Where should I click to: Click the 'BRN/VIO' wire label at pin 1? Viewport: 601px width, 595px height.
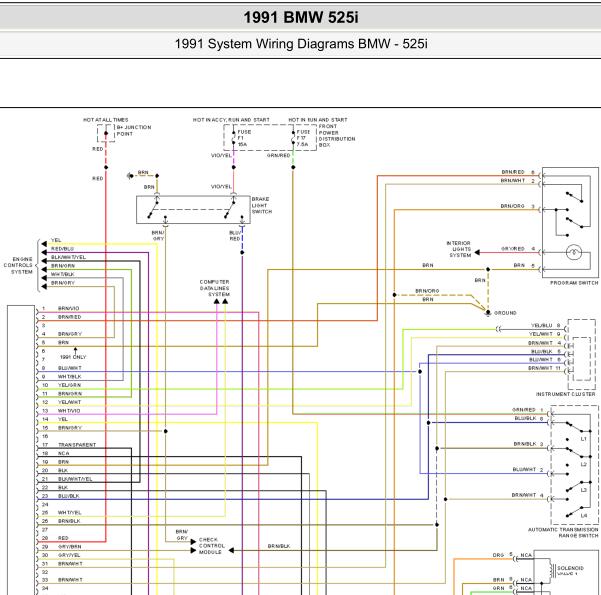tap(69, 308)
